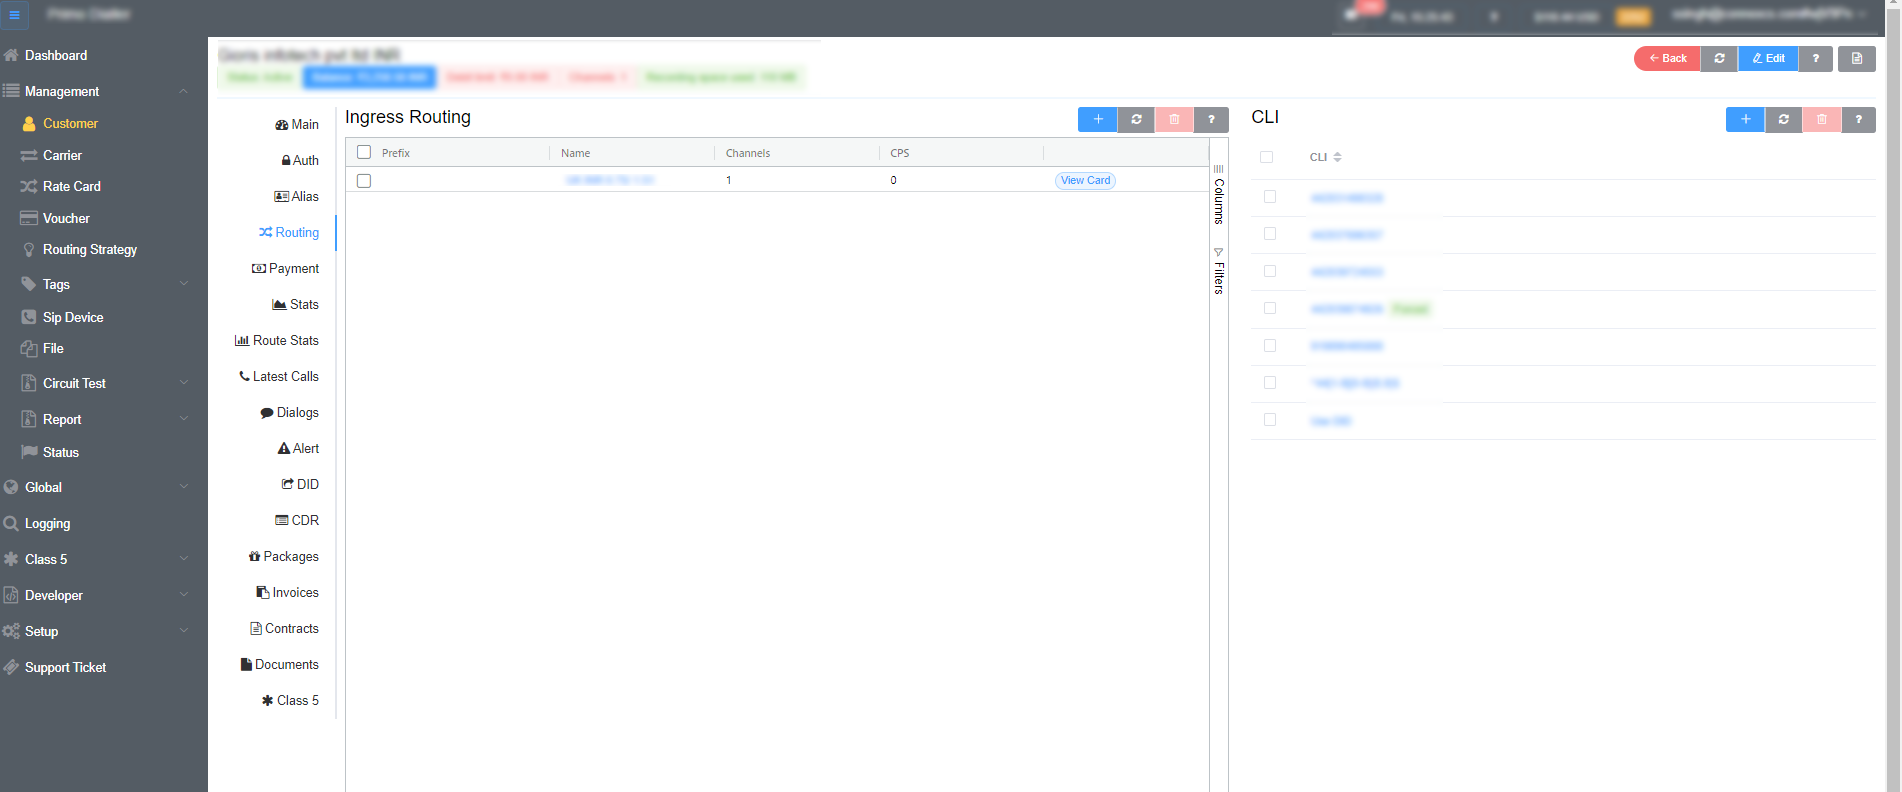Open the Columns side panel

(x=1219, y=195)
